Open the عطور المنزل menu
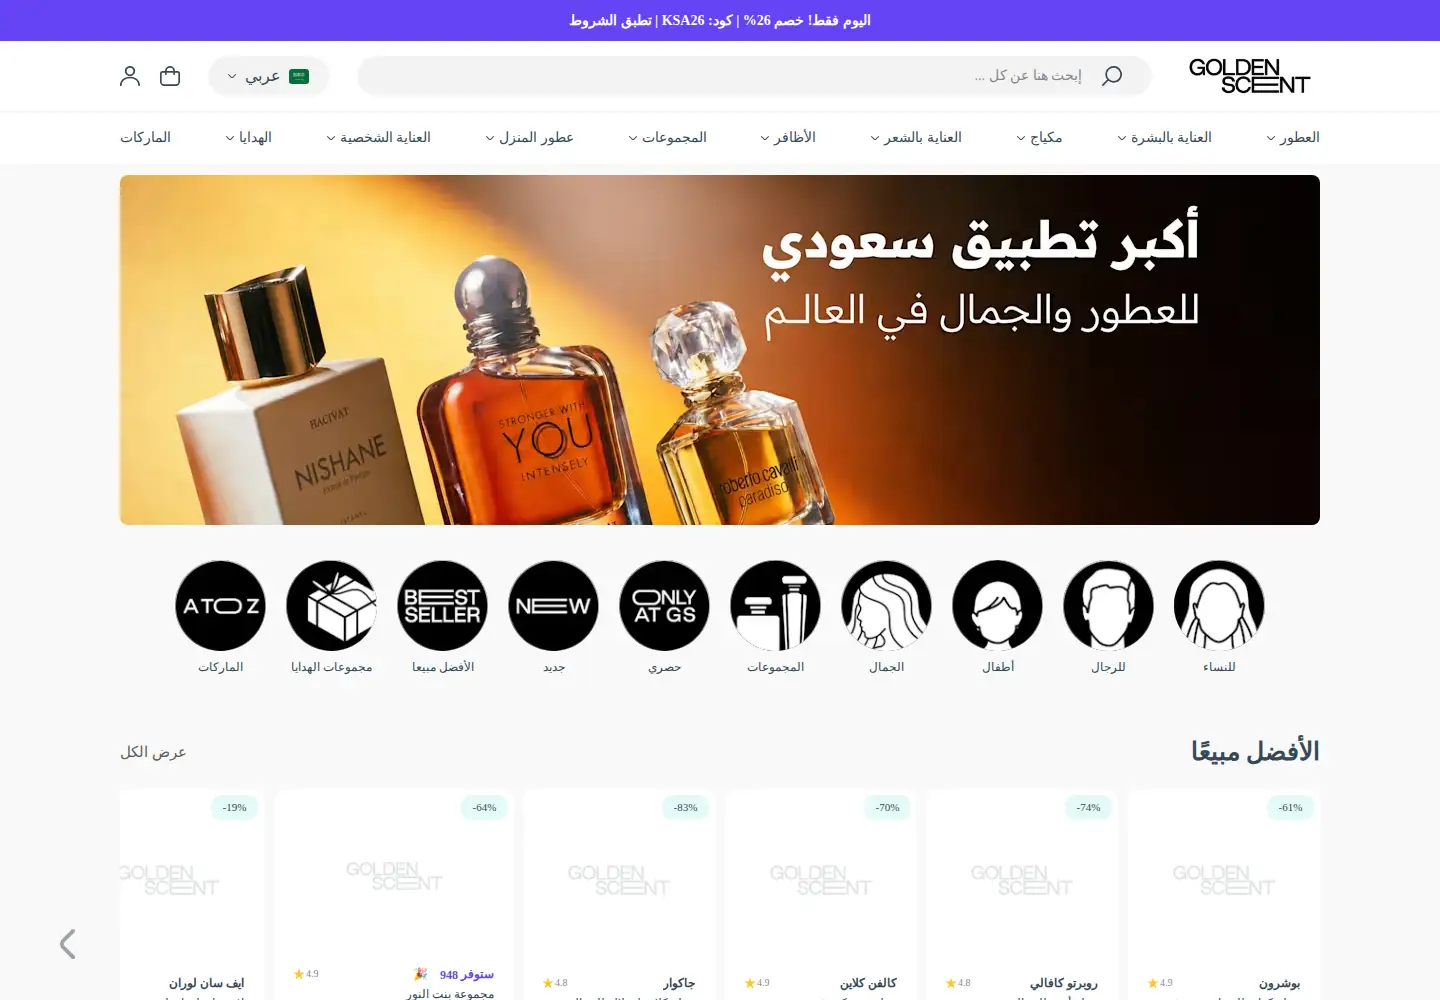Image resolution: width=1440 pixels, height=1000 pixels. pos(529,137)
